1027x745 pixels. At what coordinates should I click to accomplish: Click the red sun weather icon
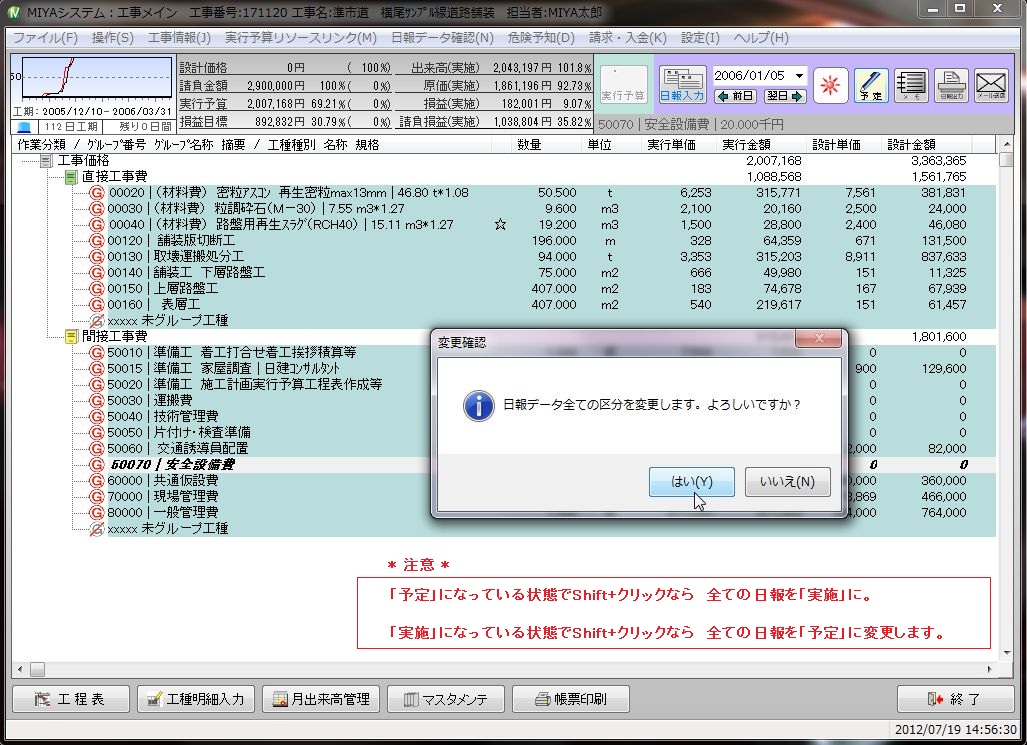pos(831,85)
